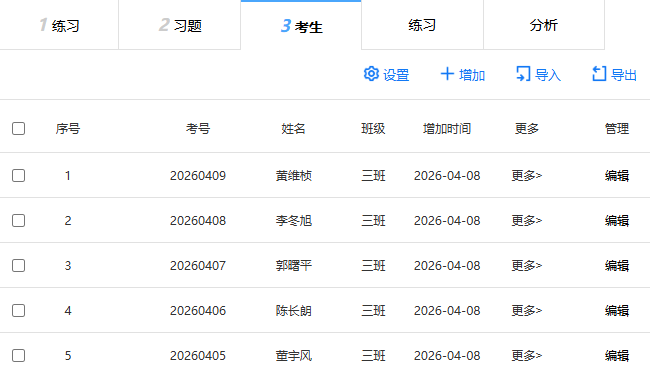The image size is (650, 374).
Task: Check the box for row 20260409
Action: 18,175
